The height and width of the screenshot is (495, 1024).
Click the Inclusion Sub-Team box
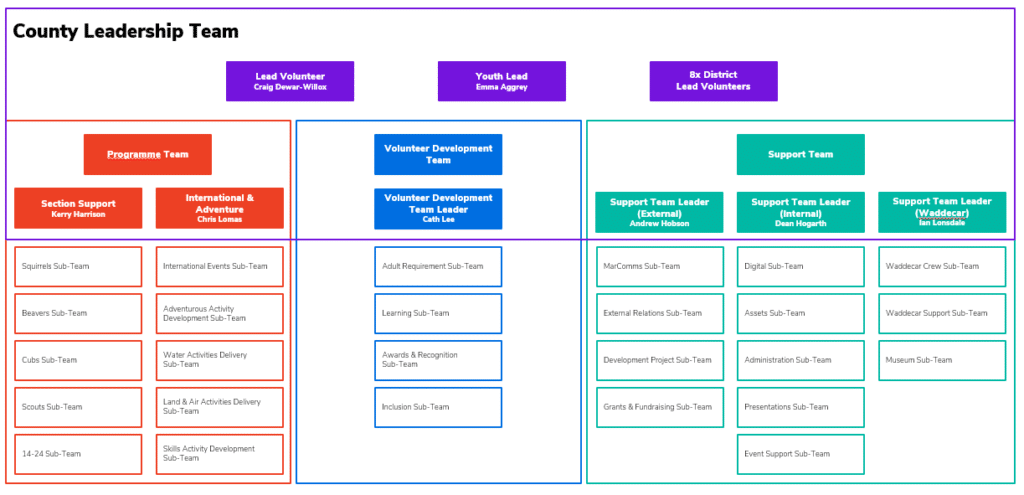coord(438,407)
